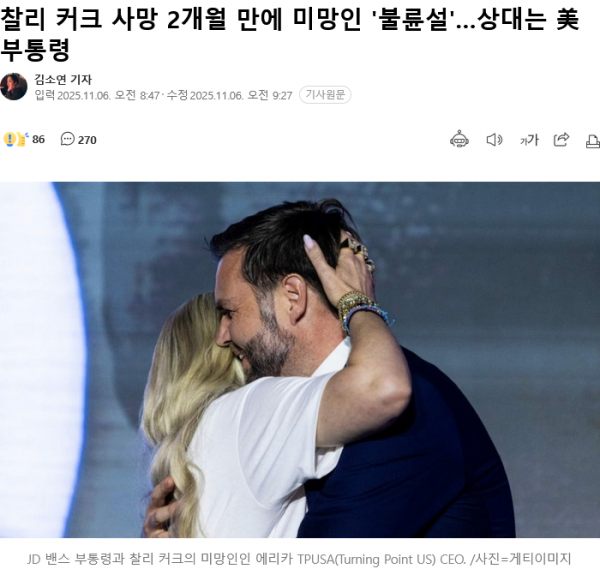Click the reaction emoji icons

tap(15, 139)
